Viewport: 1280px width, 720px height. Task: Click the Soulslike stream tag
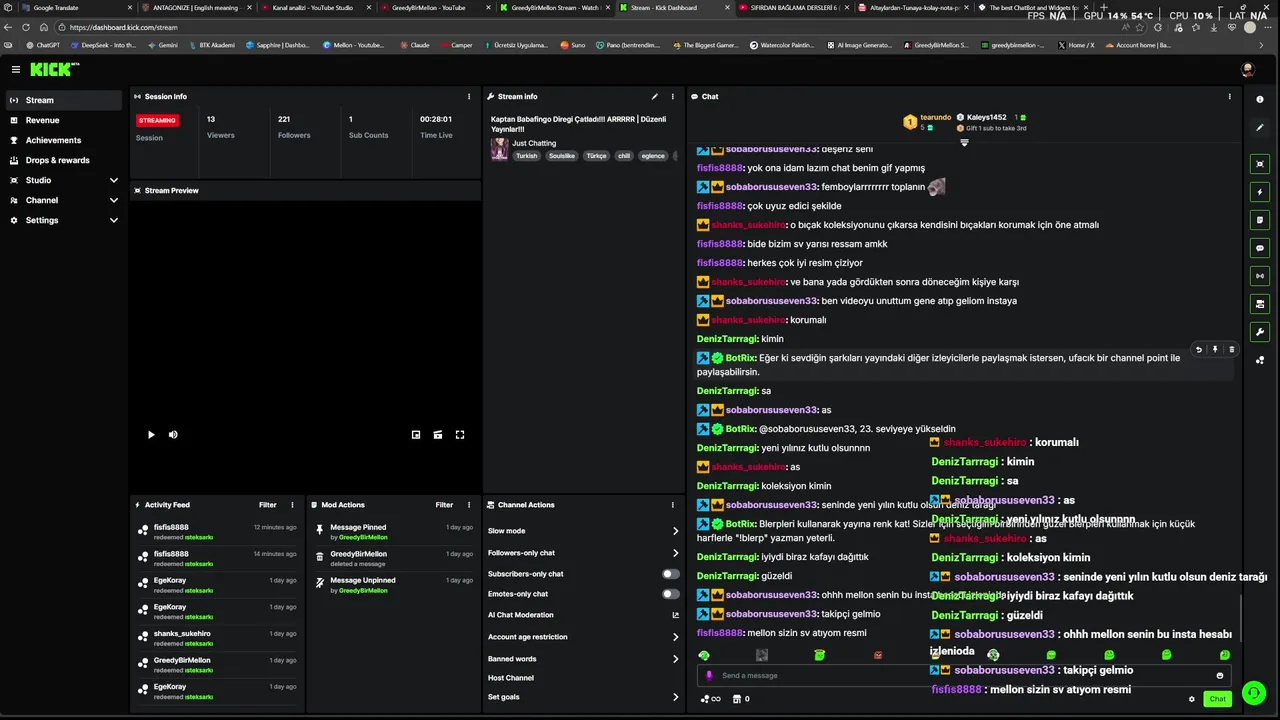pyautogui.click(x=562, y=156)
